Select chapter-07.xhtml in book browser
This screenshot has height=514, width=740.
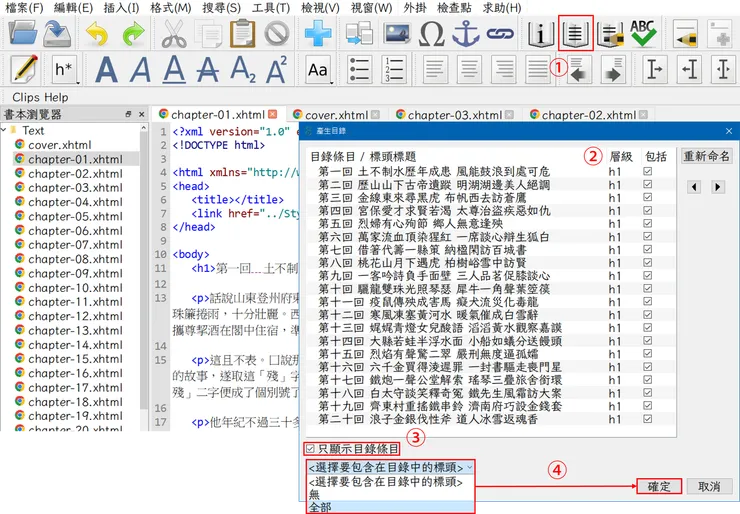click(x=75, y=244)
